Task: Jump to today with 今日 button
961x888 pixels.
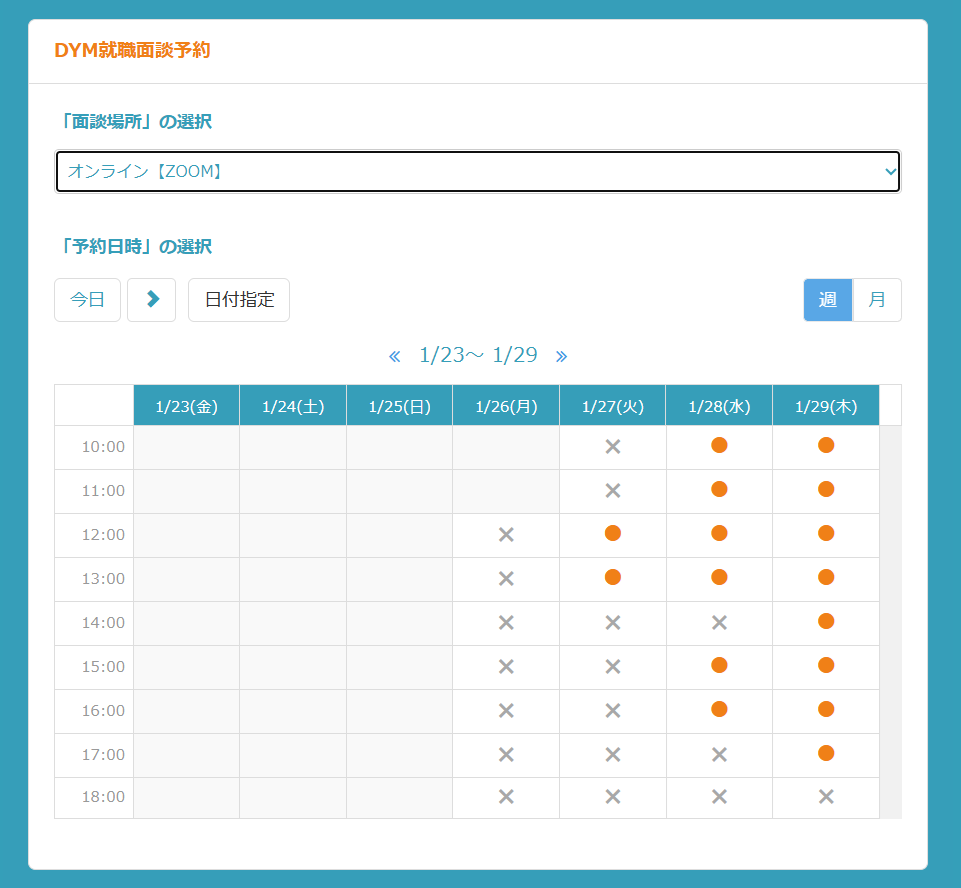Action: pyautogui.click(x=87, y=300)
